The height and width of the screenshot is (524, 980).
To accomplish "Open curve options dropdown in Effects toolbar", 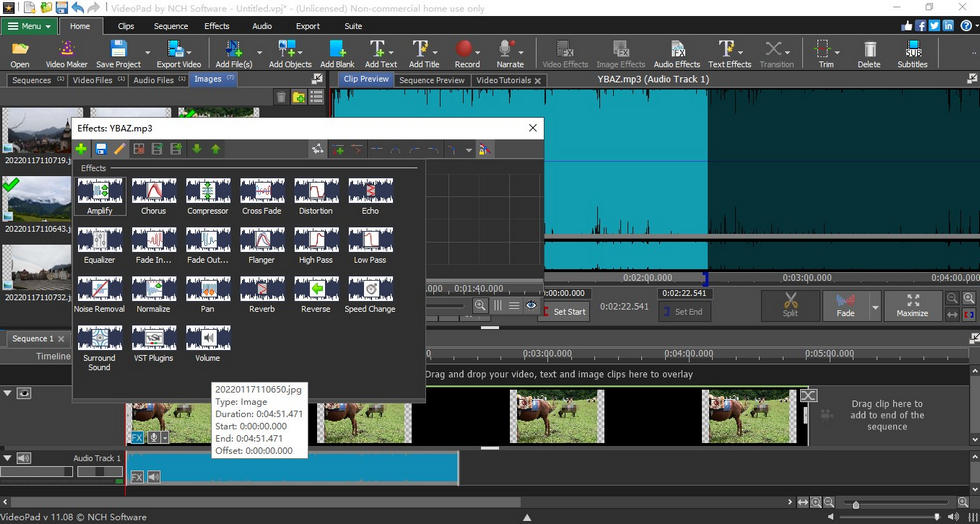I will pos(469,149).
